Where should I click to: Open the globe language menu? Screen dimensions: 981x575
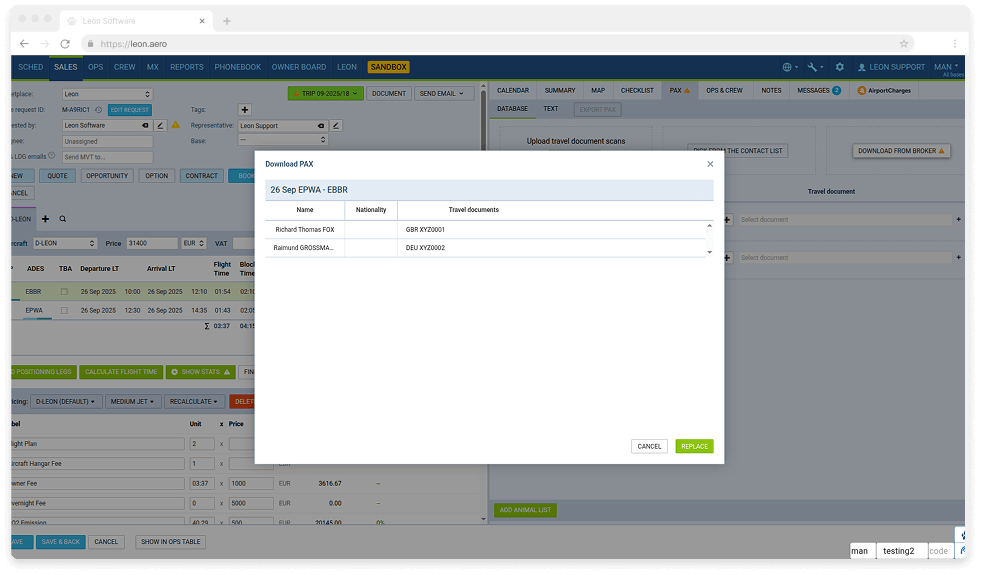click(x=789, y=67)
